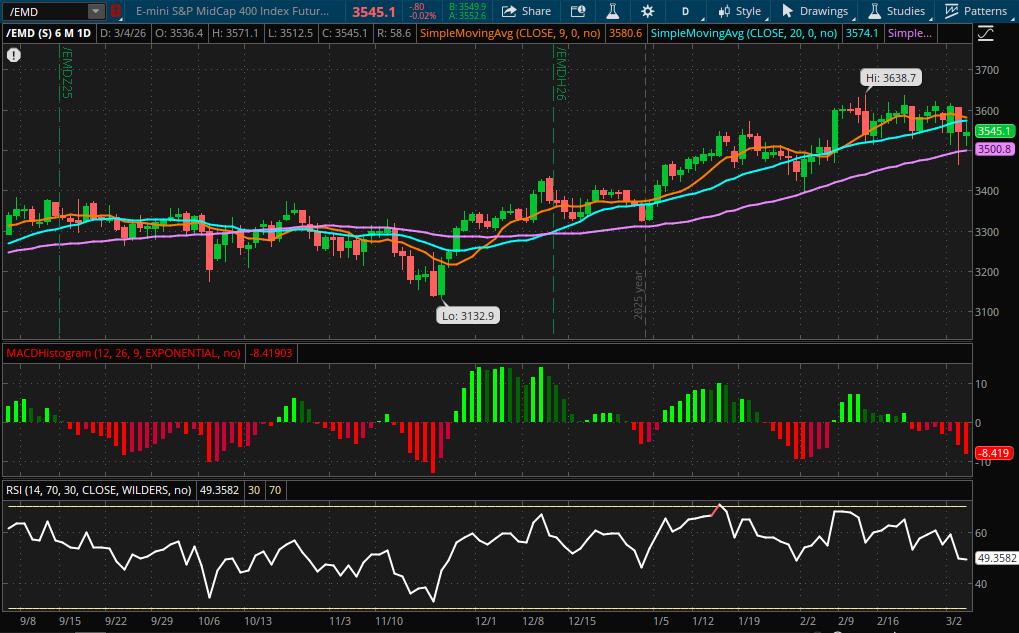
Task: Open the D timeframe dropdown
Action: (x=685, y=12)
